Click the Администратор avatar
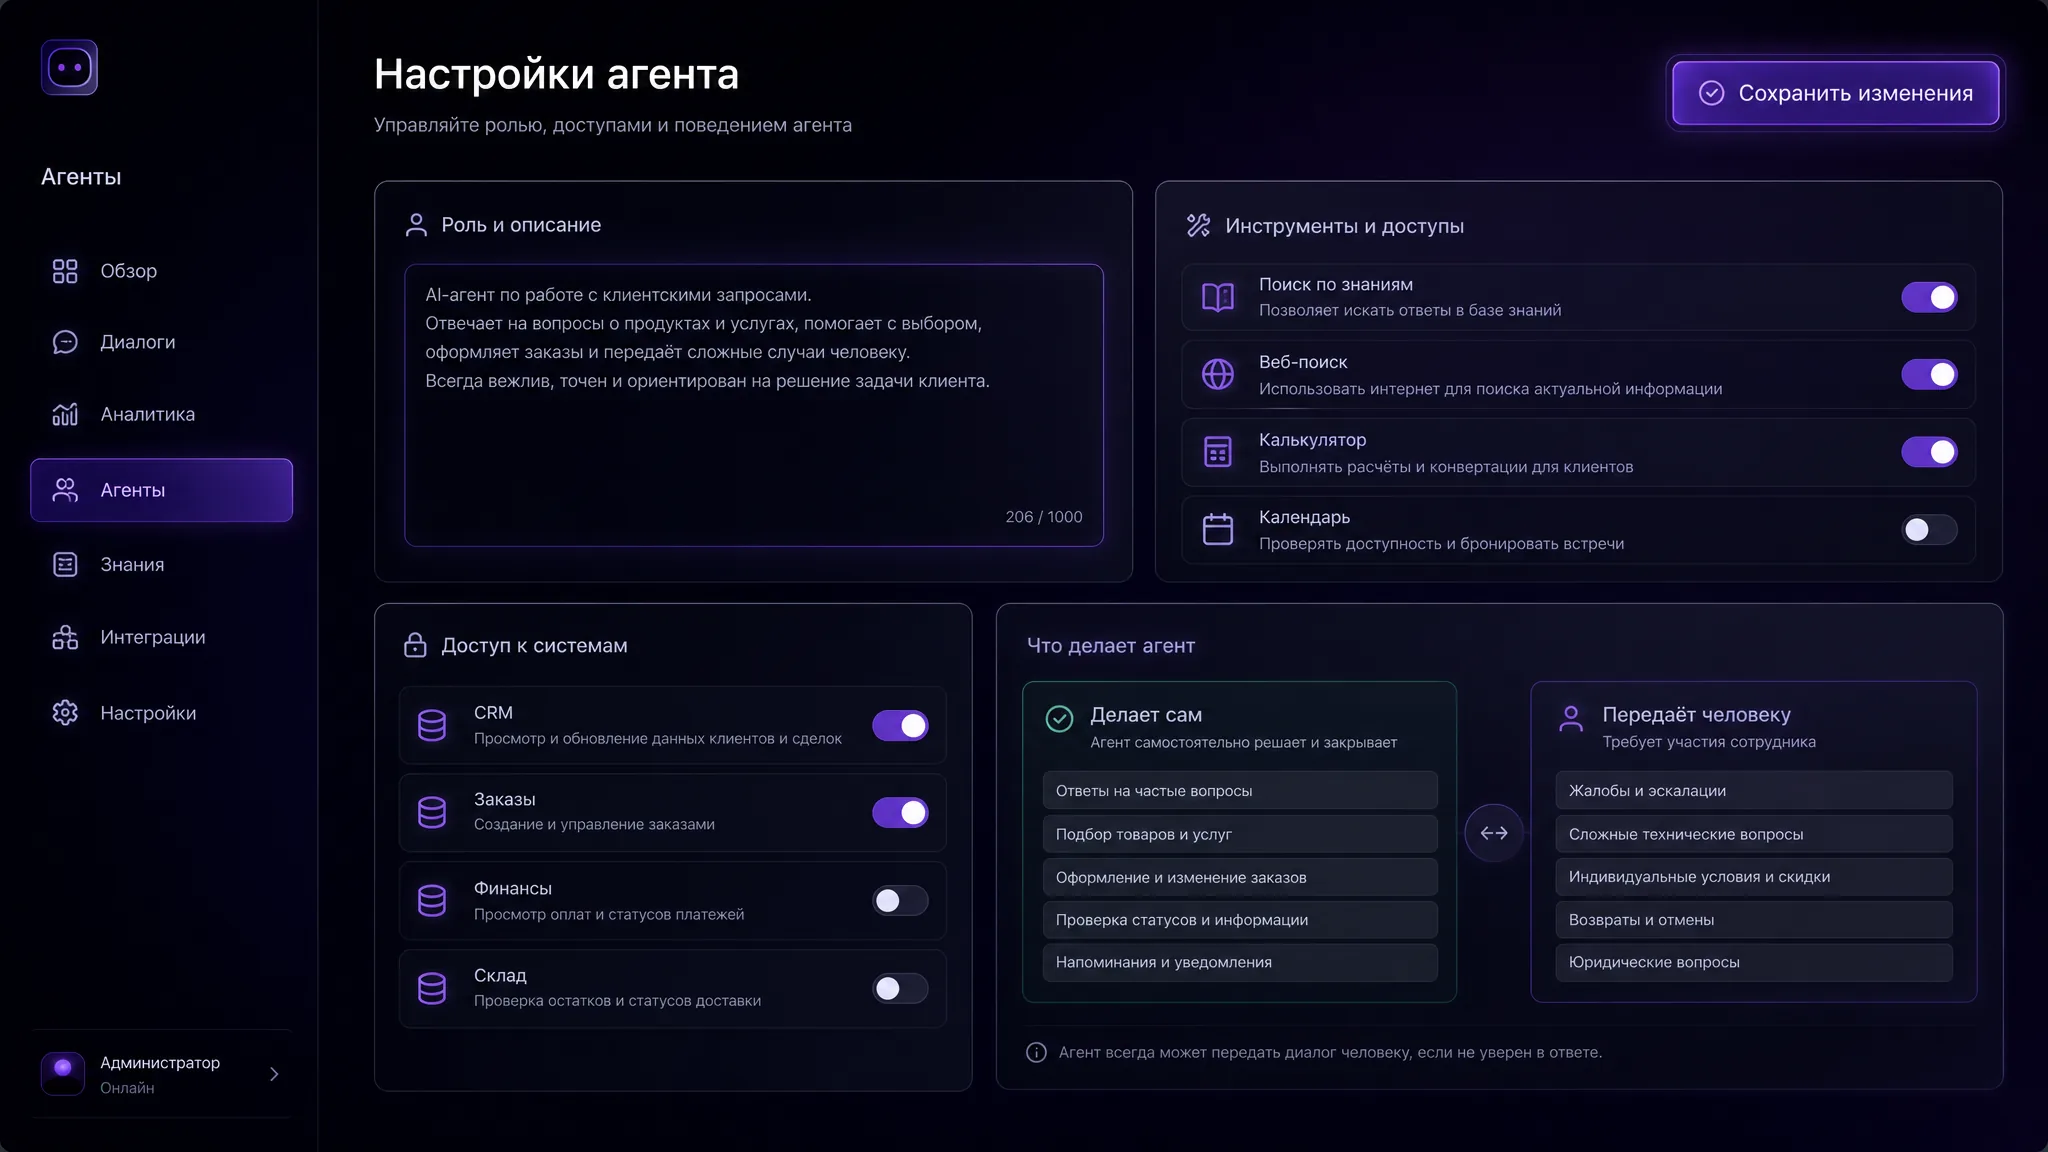The height and width of the screenshot is (1152, 2048). (x=63, y=1074)
